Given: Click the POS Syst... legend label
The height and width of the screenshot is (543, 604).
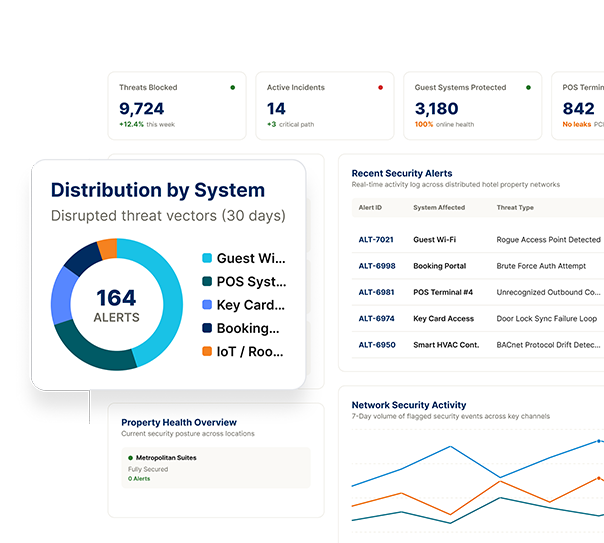Looking at the screenshot, I should click(x=252, y=282).
